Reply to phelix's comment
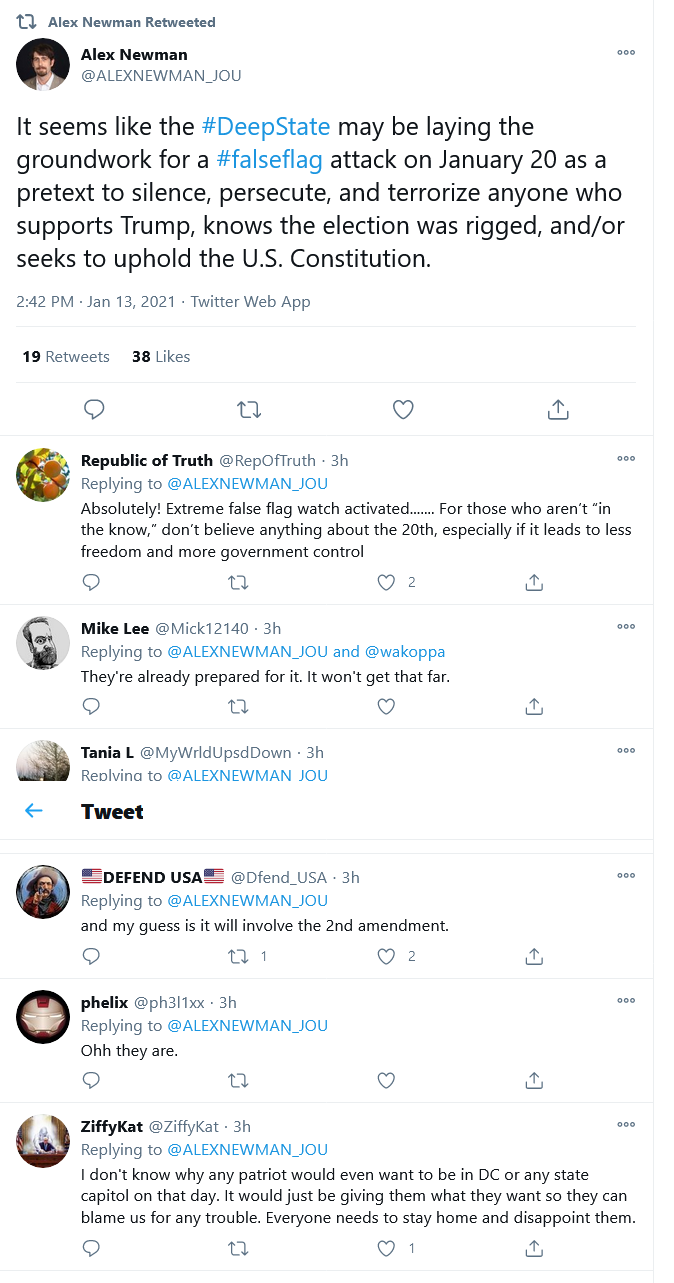 click(91, 1080)
